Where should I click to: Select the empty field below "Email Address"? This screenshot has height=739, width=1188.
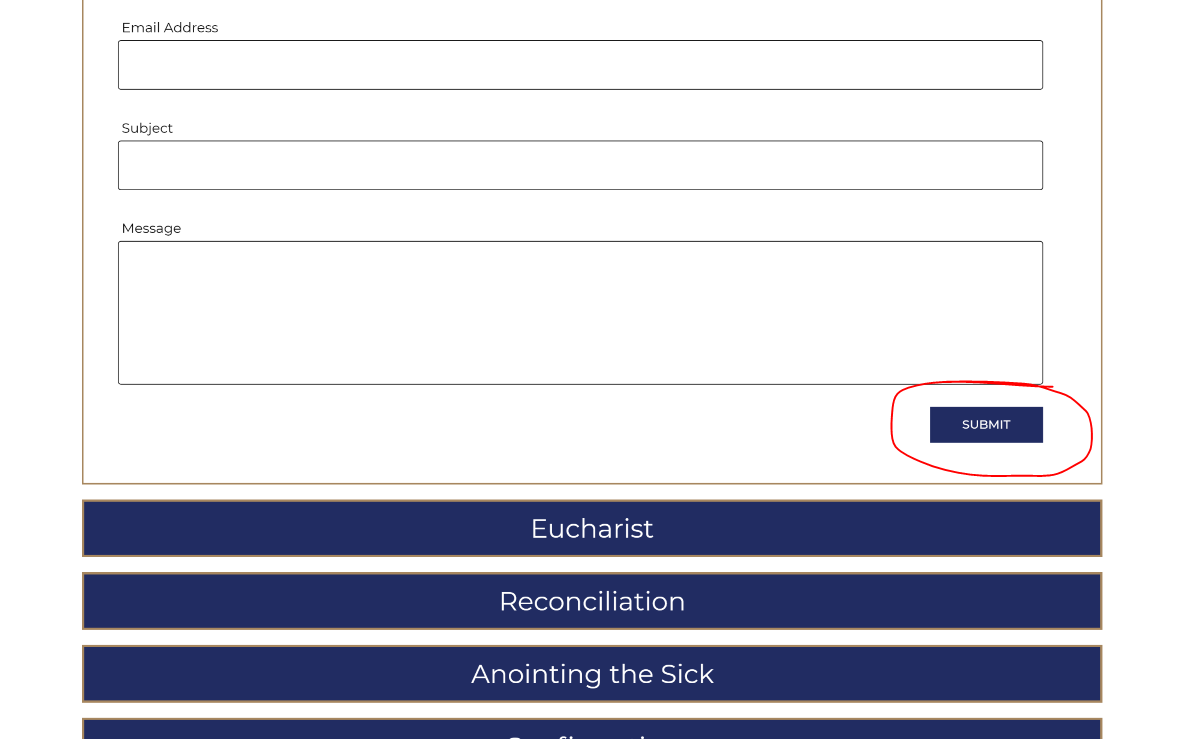point(580,65)
